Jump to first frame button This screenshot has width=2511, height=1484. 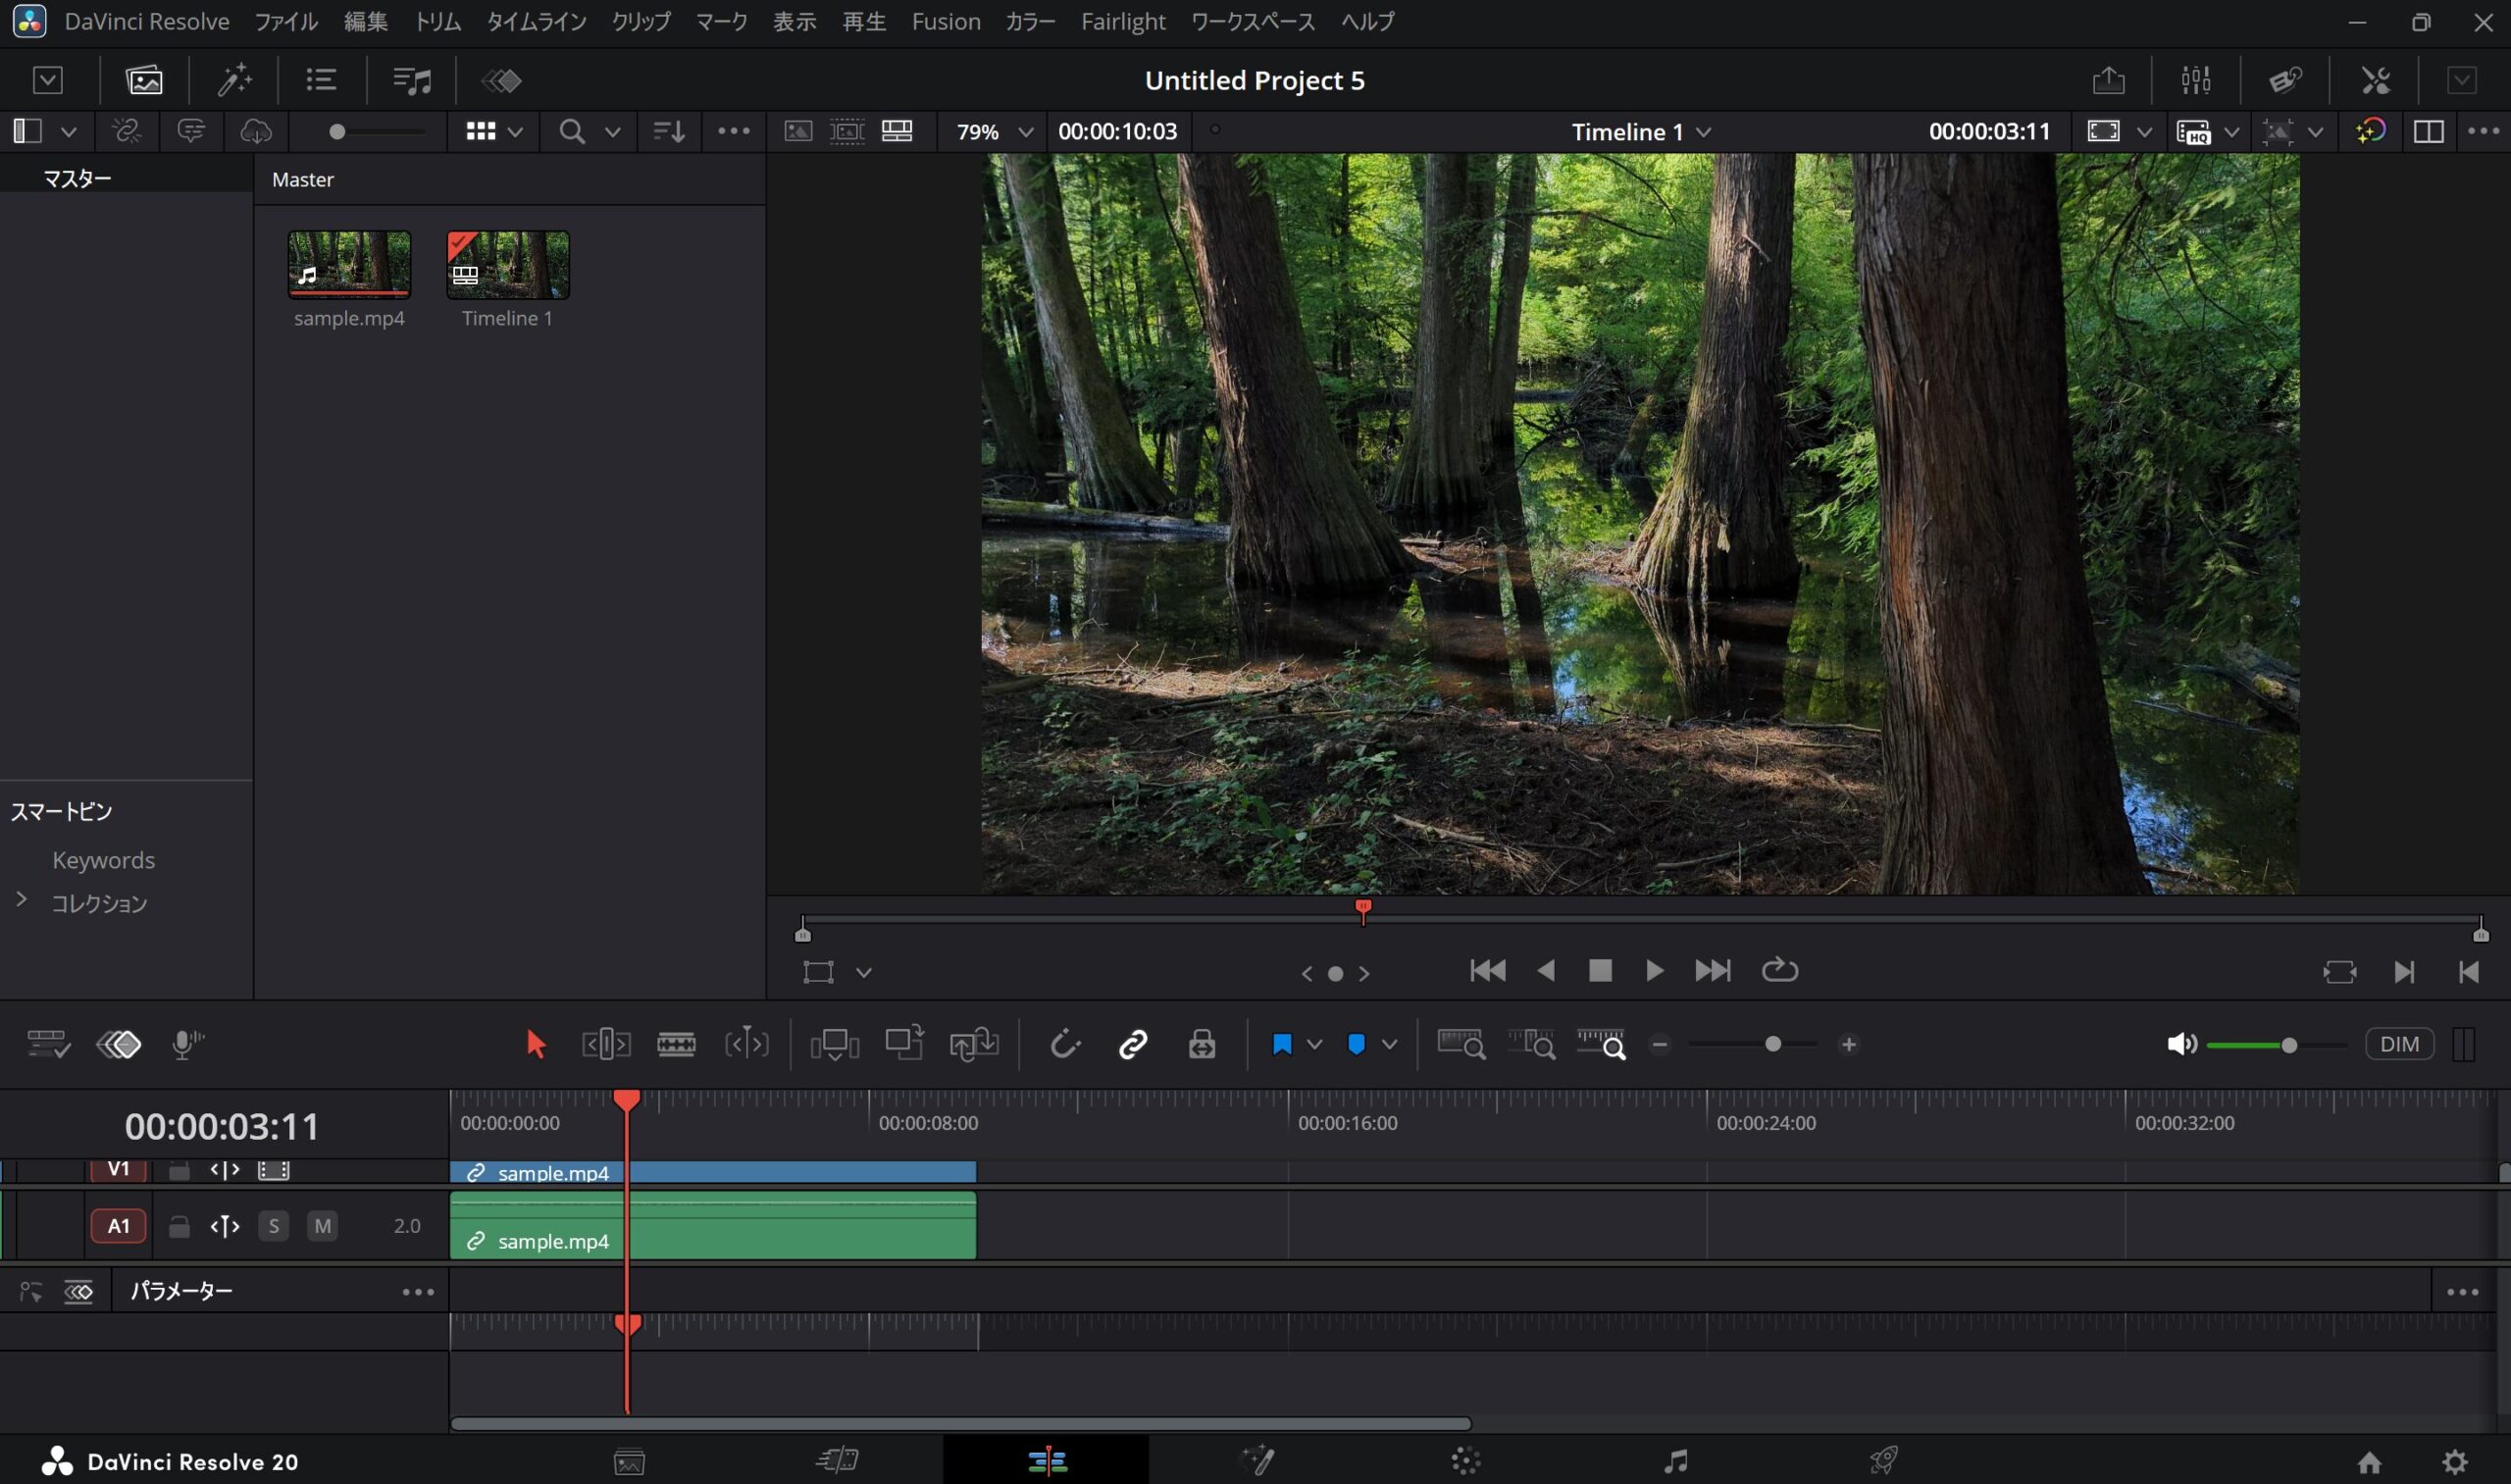(1488, 970)
